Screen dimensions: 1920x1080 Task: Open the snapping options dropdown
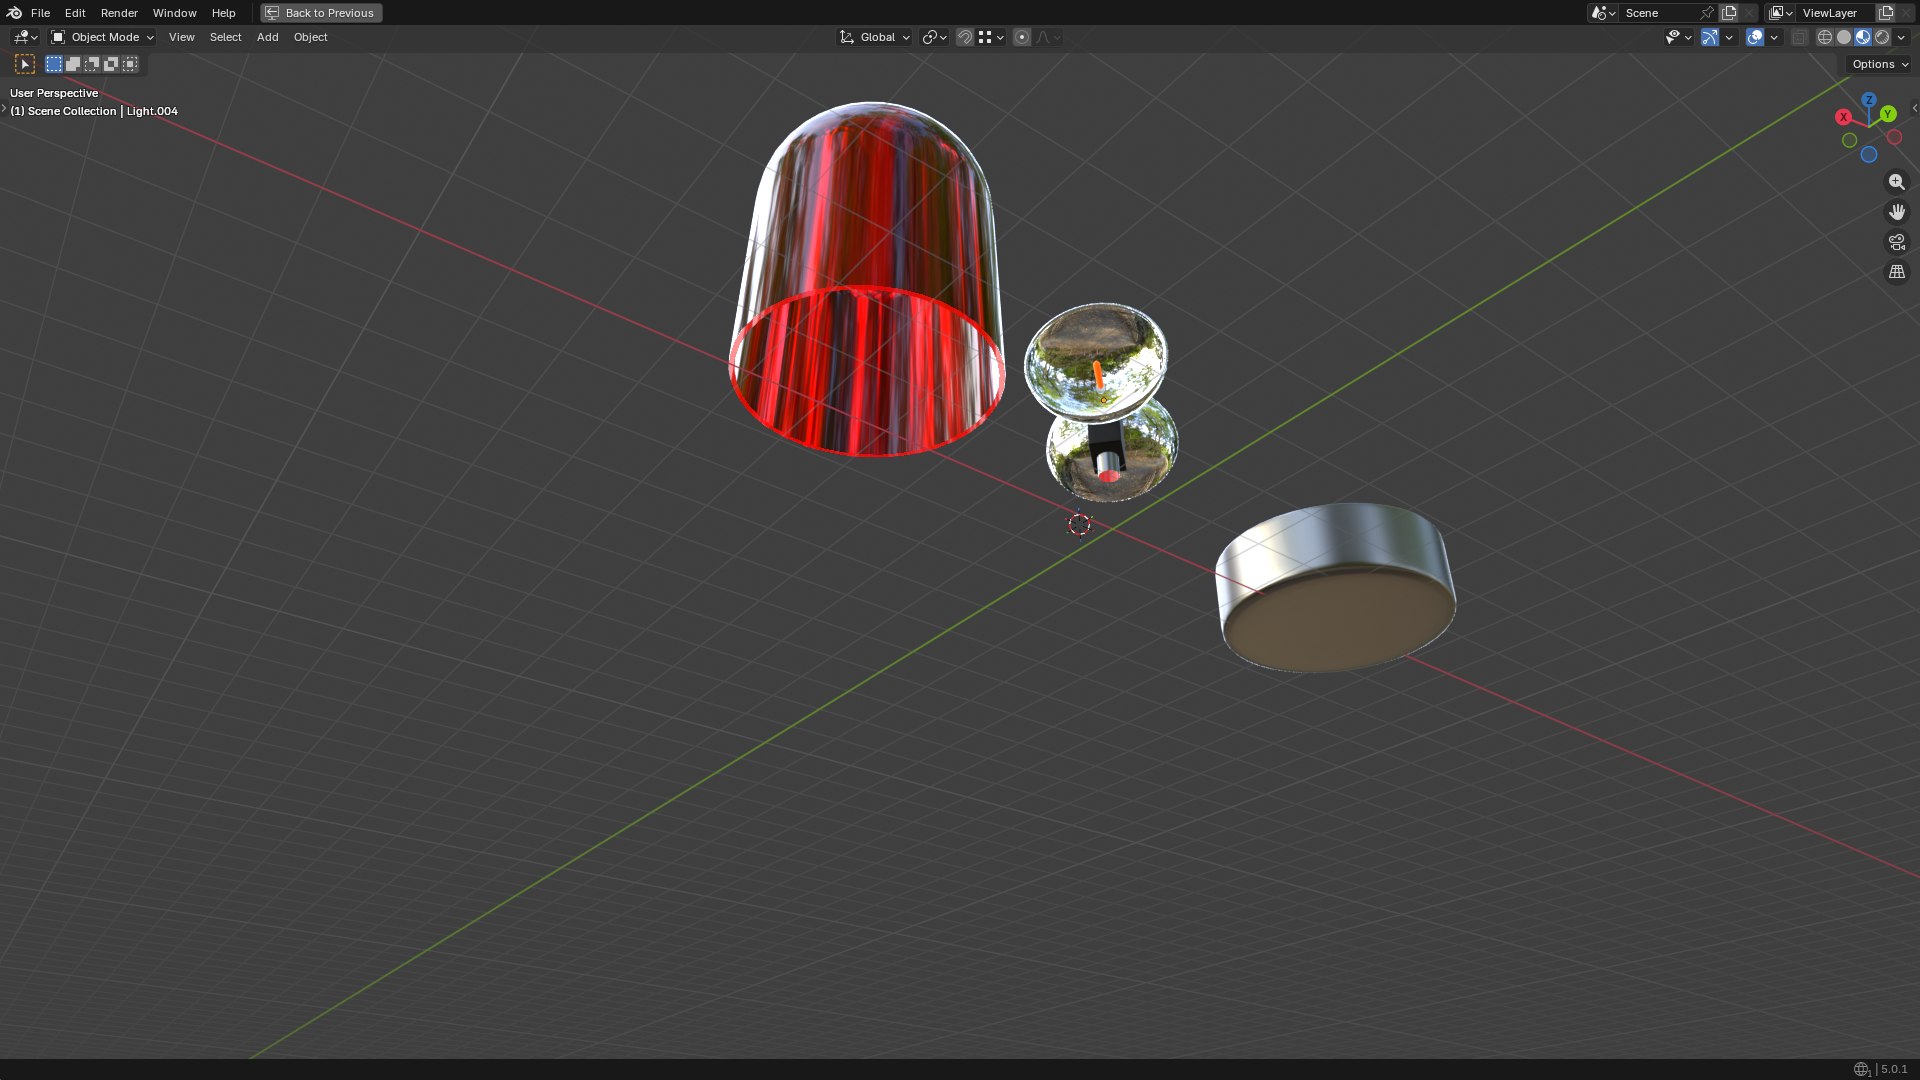991,37
